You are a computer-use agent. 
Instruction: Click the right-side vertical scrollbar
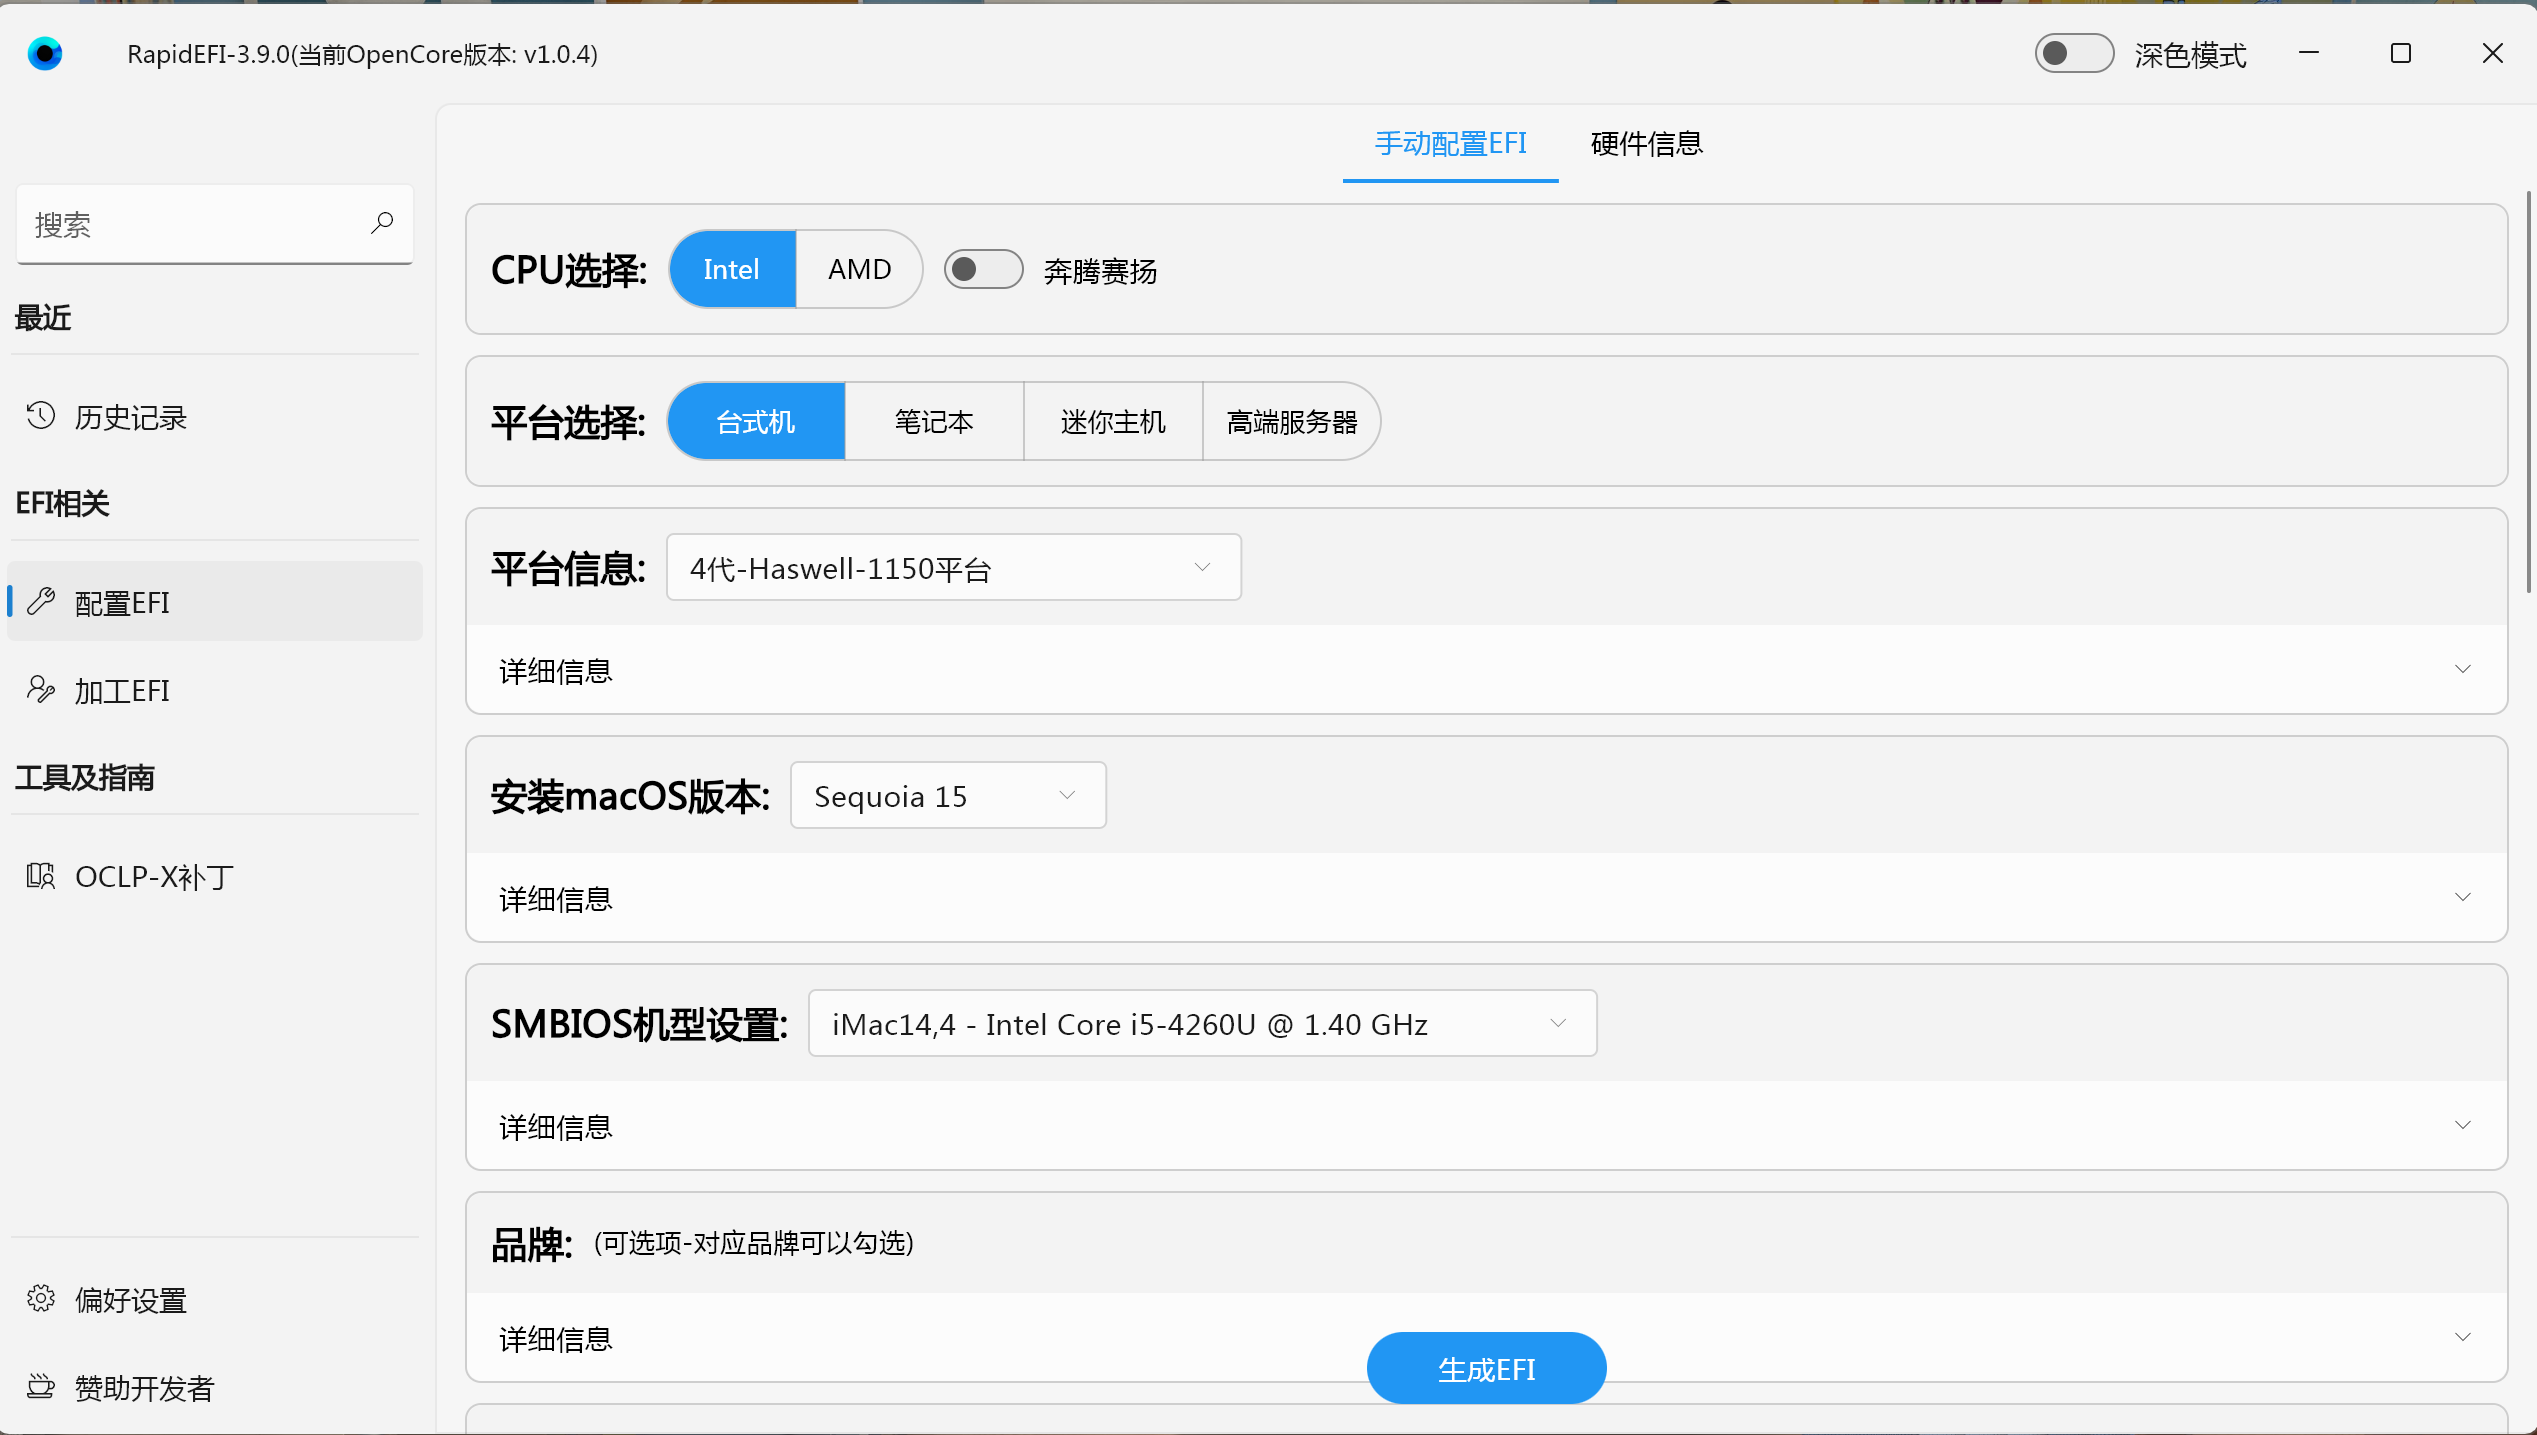coord(2528,390)
